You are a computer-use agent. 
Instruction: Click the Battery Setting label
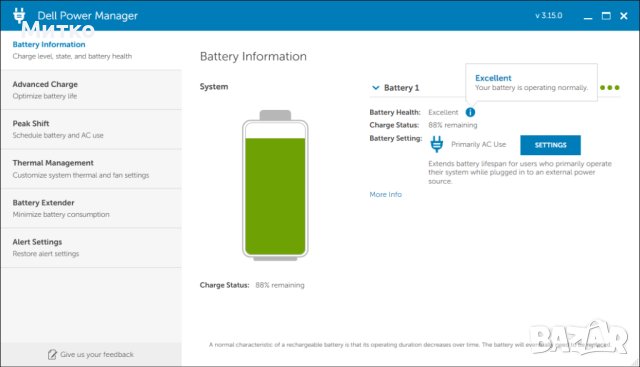point(396,138)
